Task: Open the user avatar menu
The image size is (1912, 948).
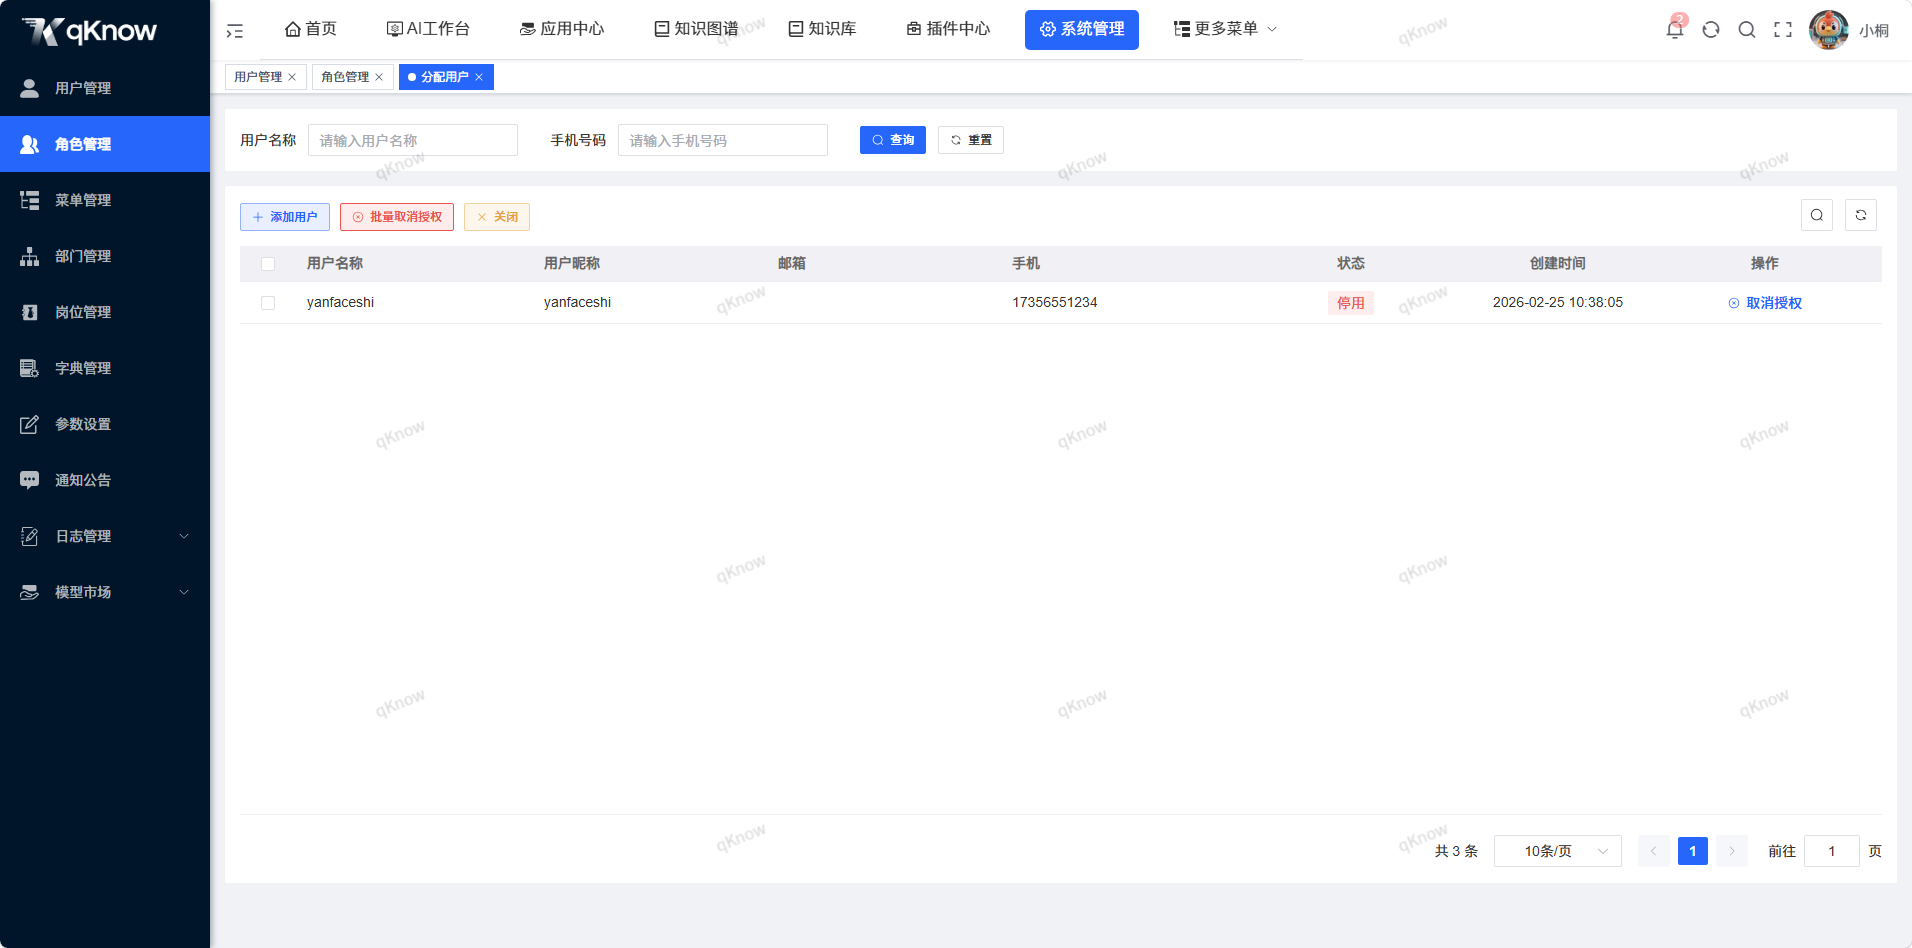Action: click(x=1829, y=30)
